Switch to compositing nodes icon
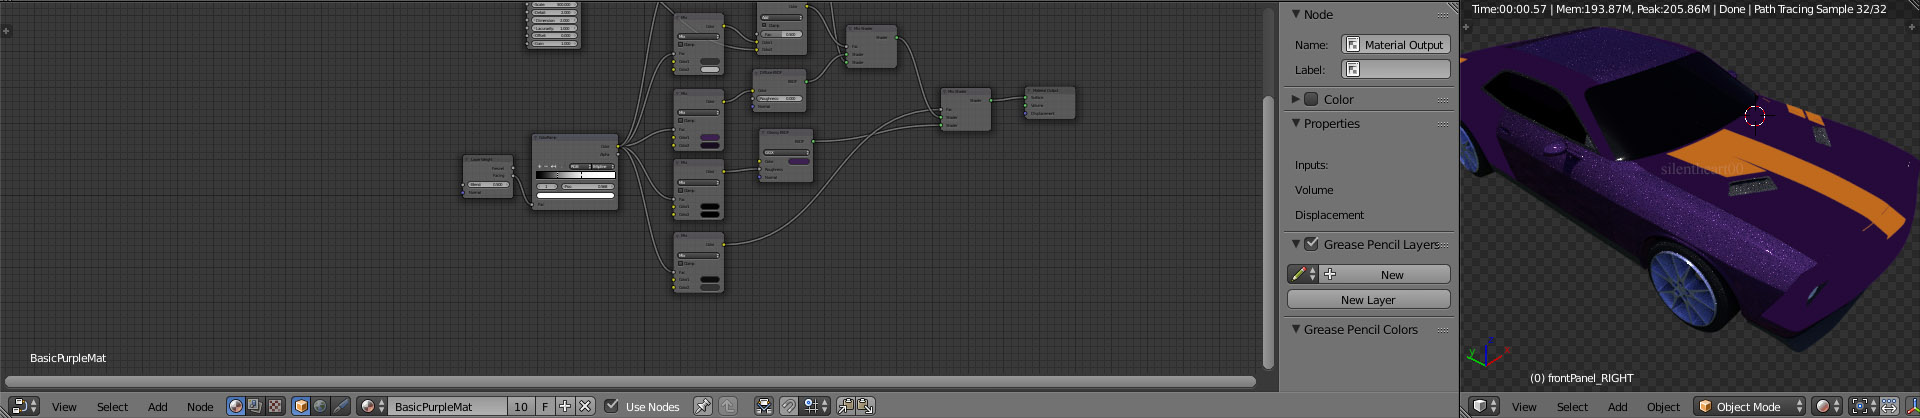Image resolution: width=1920 pixels, height=418 pixels. click(x=255, y=406)
